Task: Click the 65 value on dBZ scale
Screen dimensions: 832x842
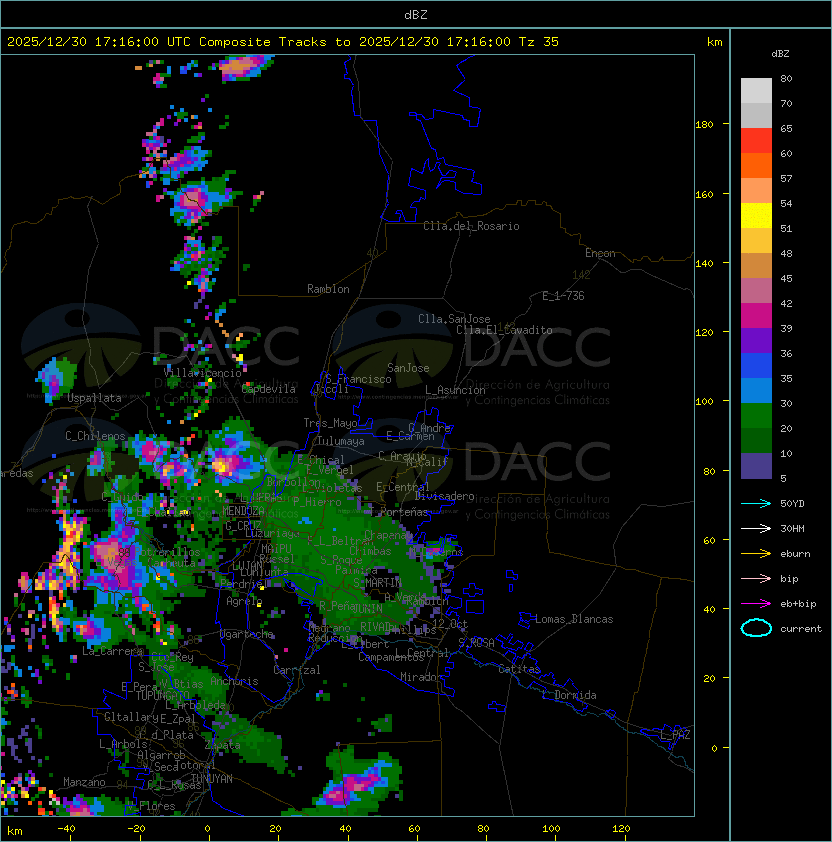Action: pyautogui.click(x=786, y=128)
